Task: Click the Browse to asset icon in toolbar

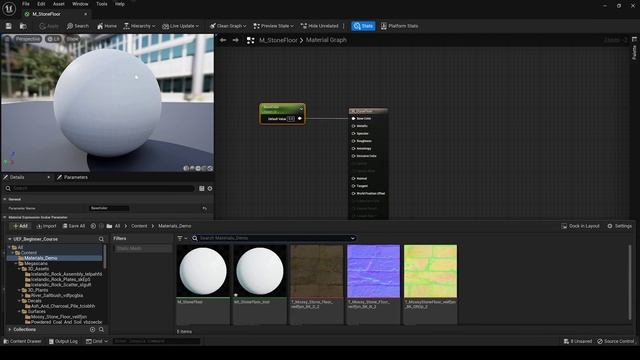Action: (x=23, y=26)
